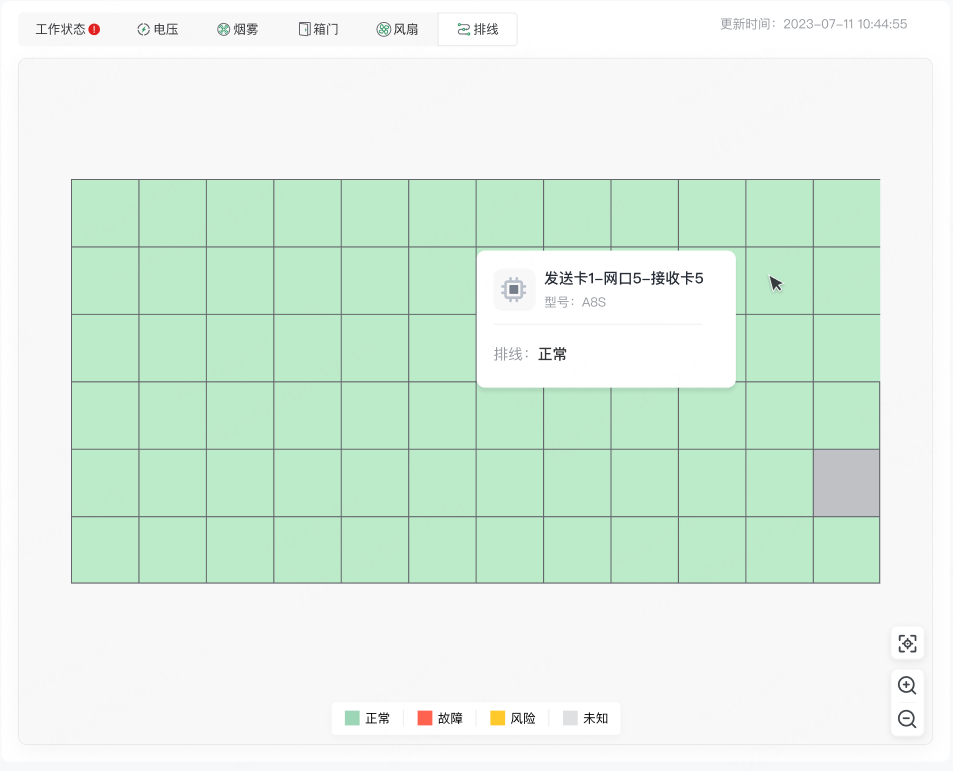
Task: Select the gray unknown-status cabinet cell
Action: 847,483
